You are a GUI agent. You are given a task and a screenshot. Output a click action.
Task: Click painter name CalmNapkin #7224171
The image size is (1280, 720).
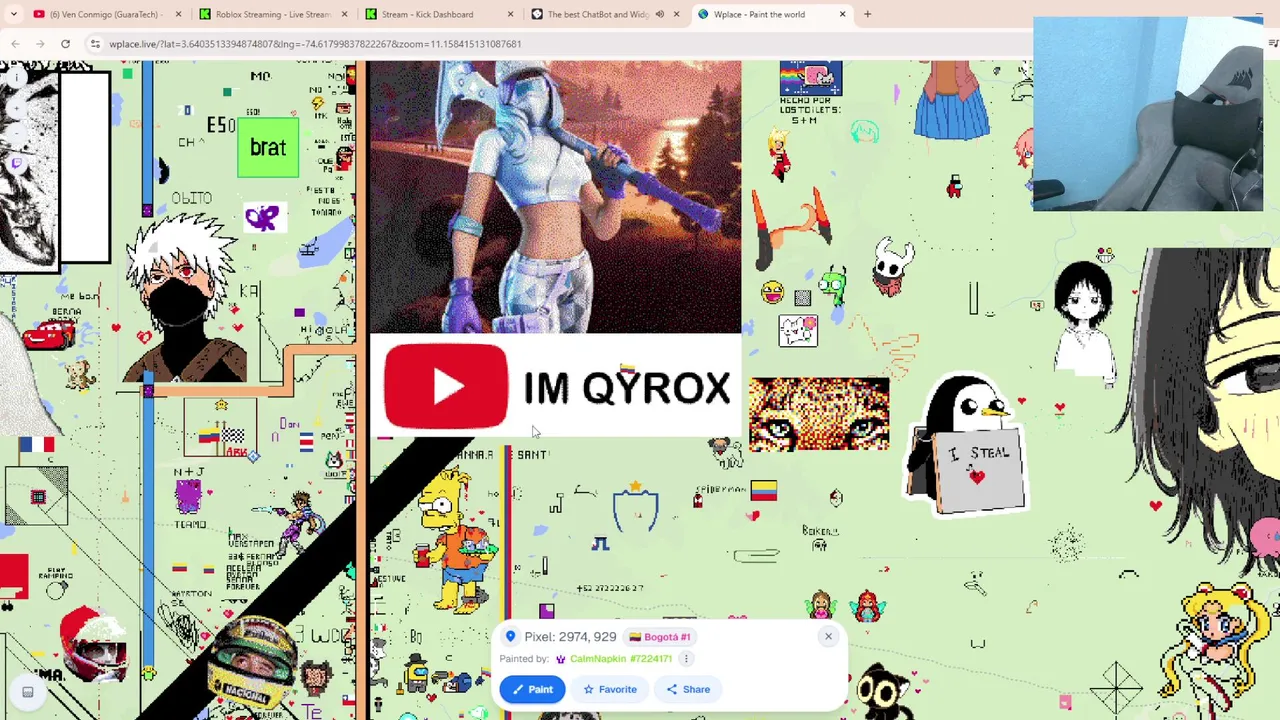pyautogui.click(x=620, y=659)
